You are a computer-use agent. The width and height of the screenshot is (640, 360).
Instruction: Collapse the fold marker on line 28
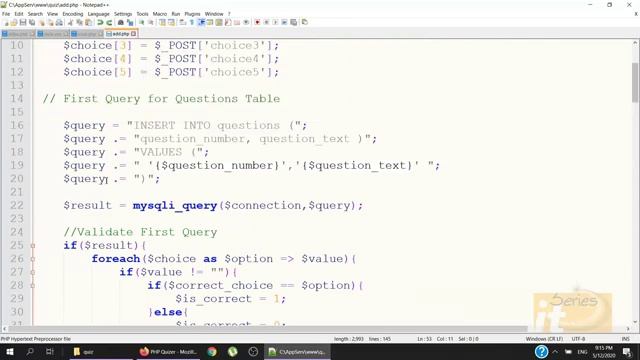point(33,286)
